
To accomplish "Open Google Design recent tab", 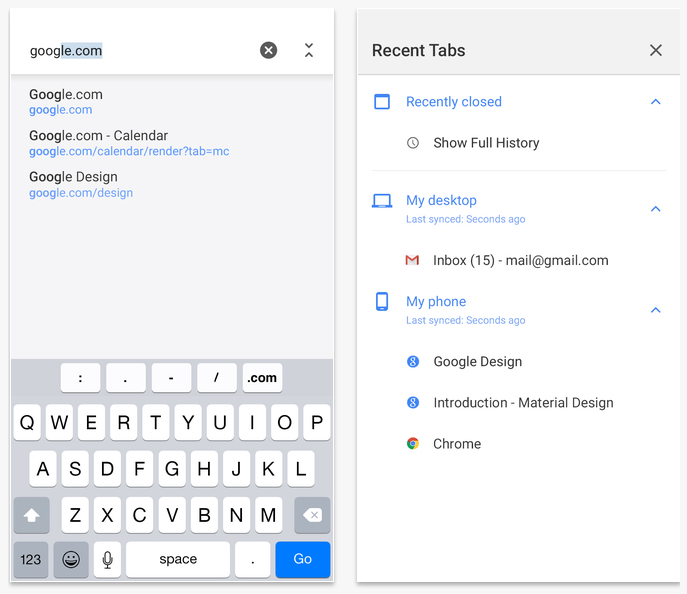I will coord(477,362).
